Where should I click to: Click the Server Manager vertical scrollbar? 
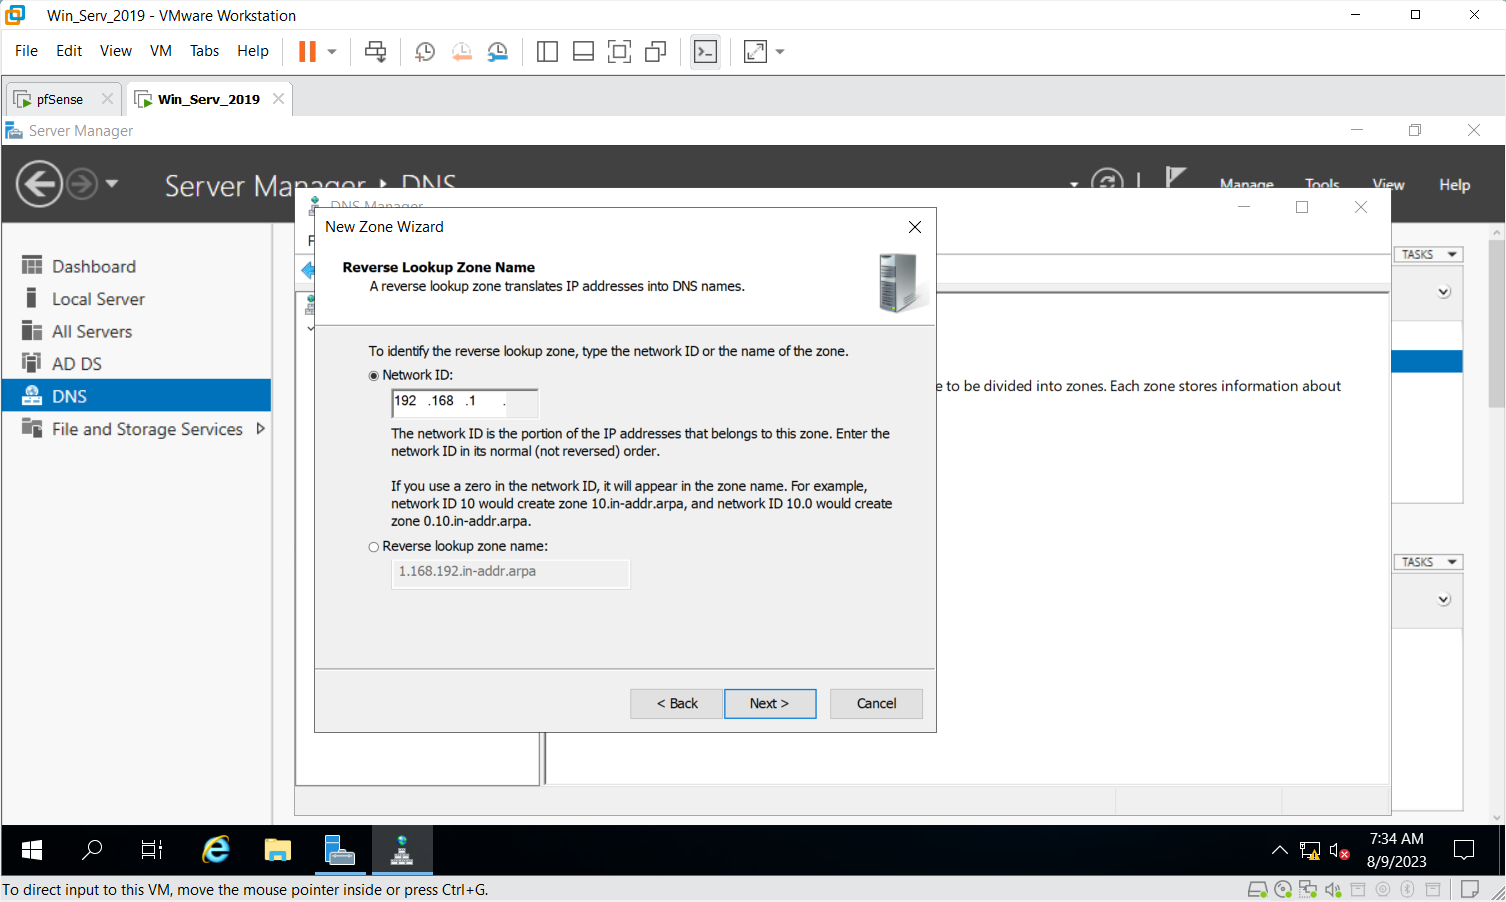click(1496, 525)
